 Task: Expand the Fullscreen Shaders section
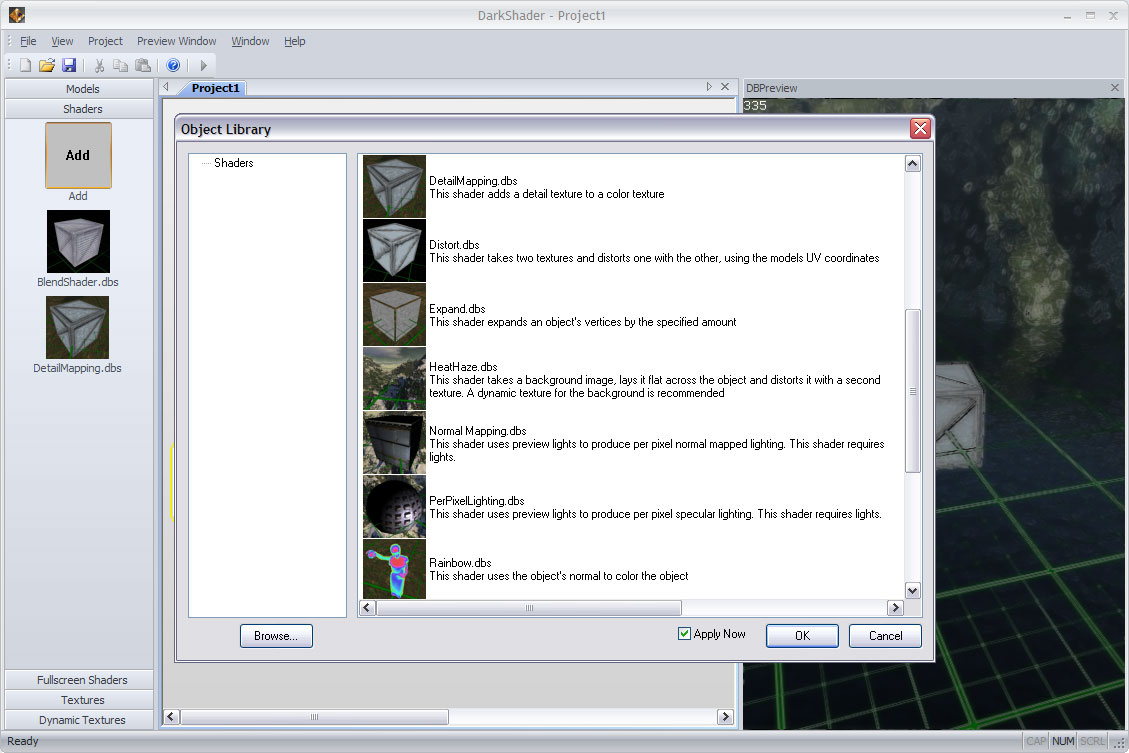[82, 680]
